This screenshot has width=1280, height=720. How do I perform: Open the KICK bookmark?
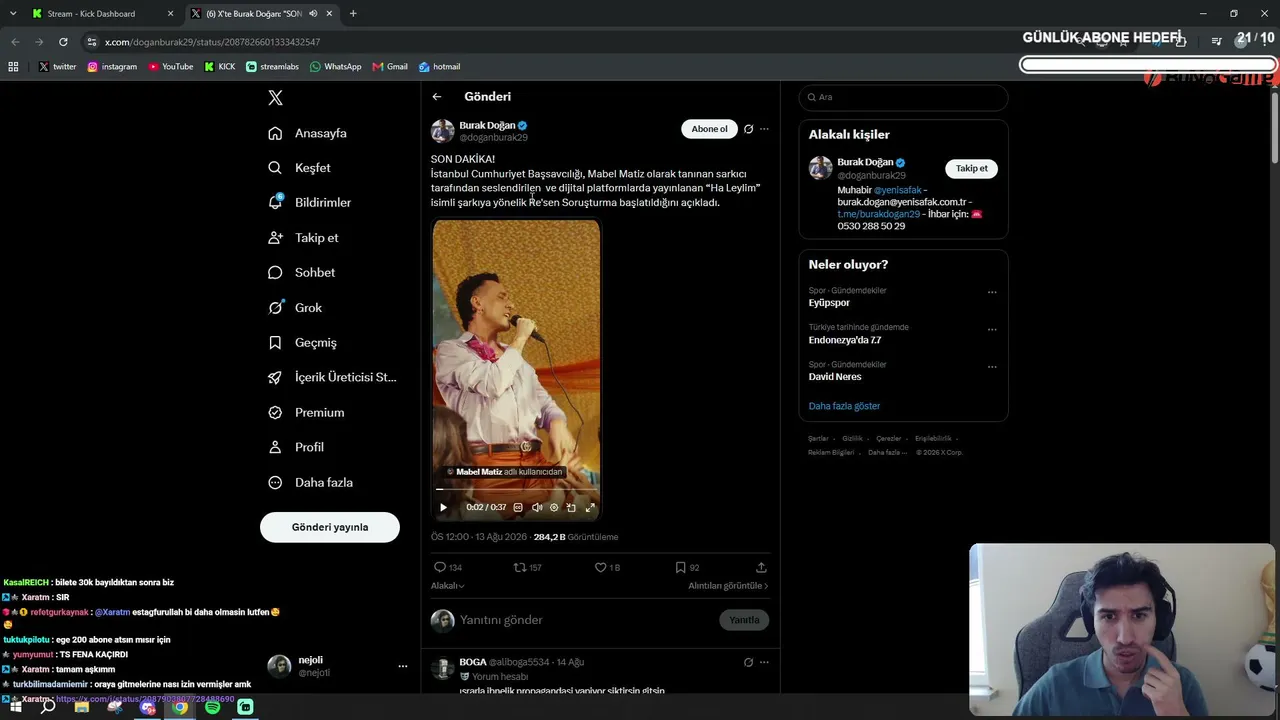click(x=220, y=67)
